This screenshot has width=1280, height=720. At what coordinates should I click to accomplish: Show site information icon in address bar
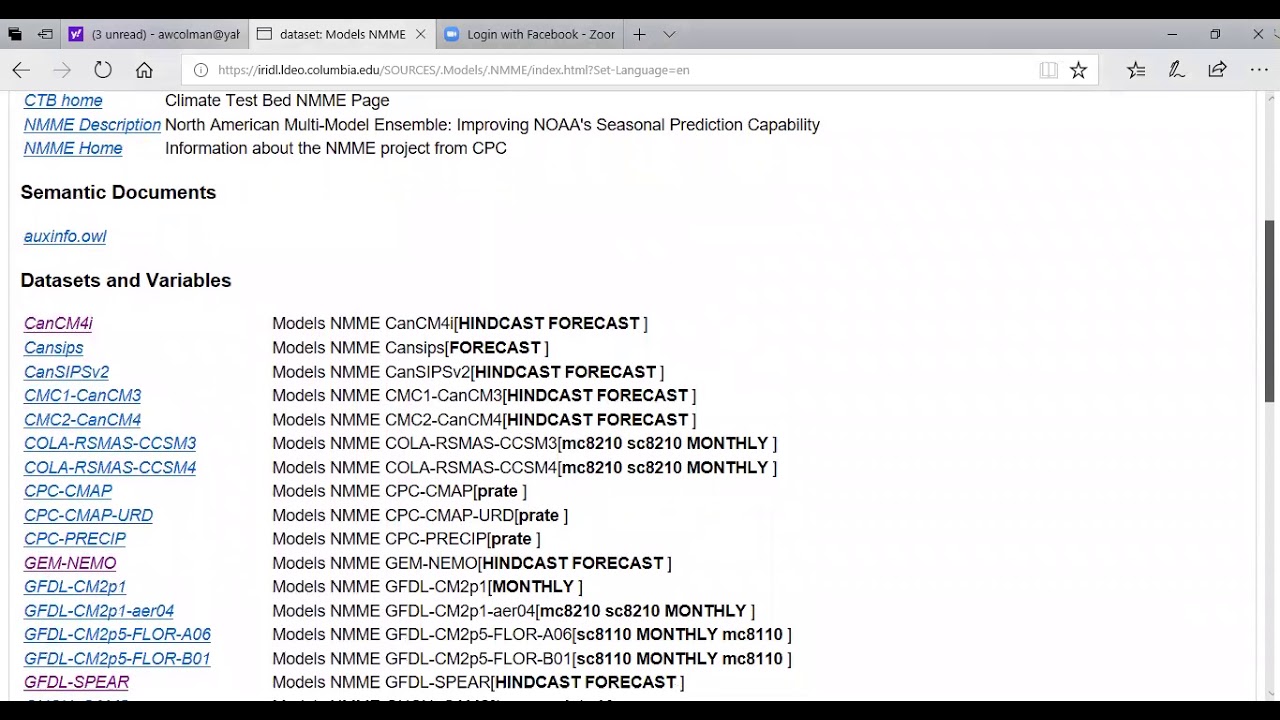pyautogui.click(x=200, y=70)
